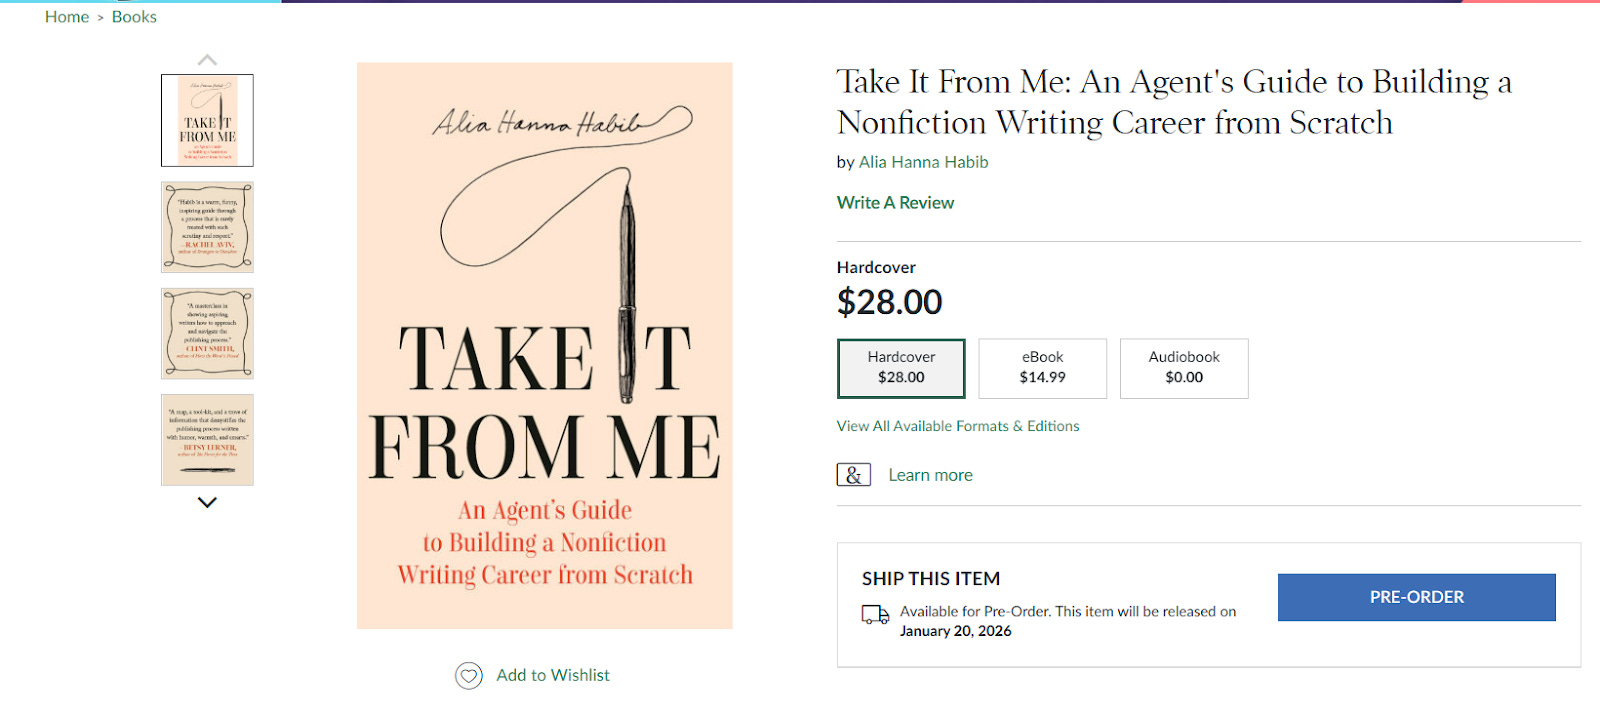The height and width of the screenshot is (714, 1600).
Task: Click the B&N ampersand membership icon
Action: point(853,475)
